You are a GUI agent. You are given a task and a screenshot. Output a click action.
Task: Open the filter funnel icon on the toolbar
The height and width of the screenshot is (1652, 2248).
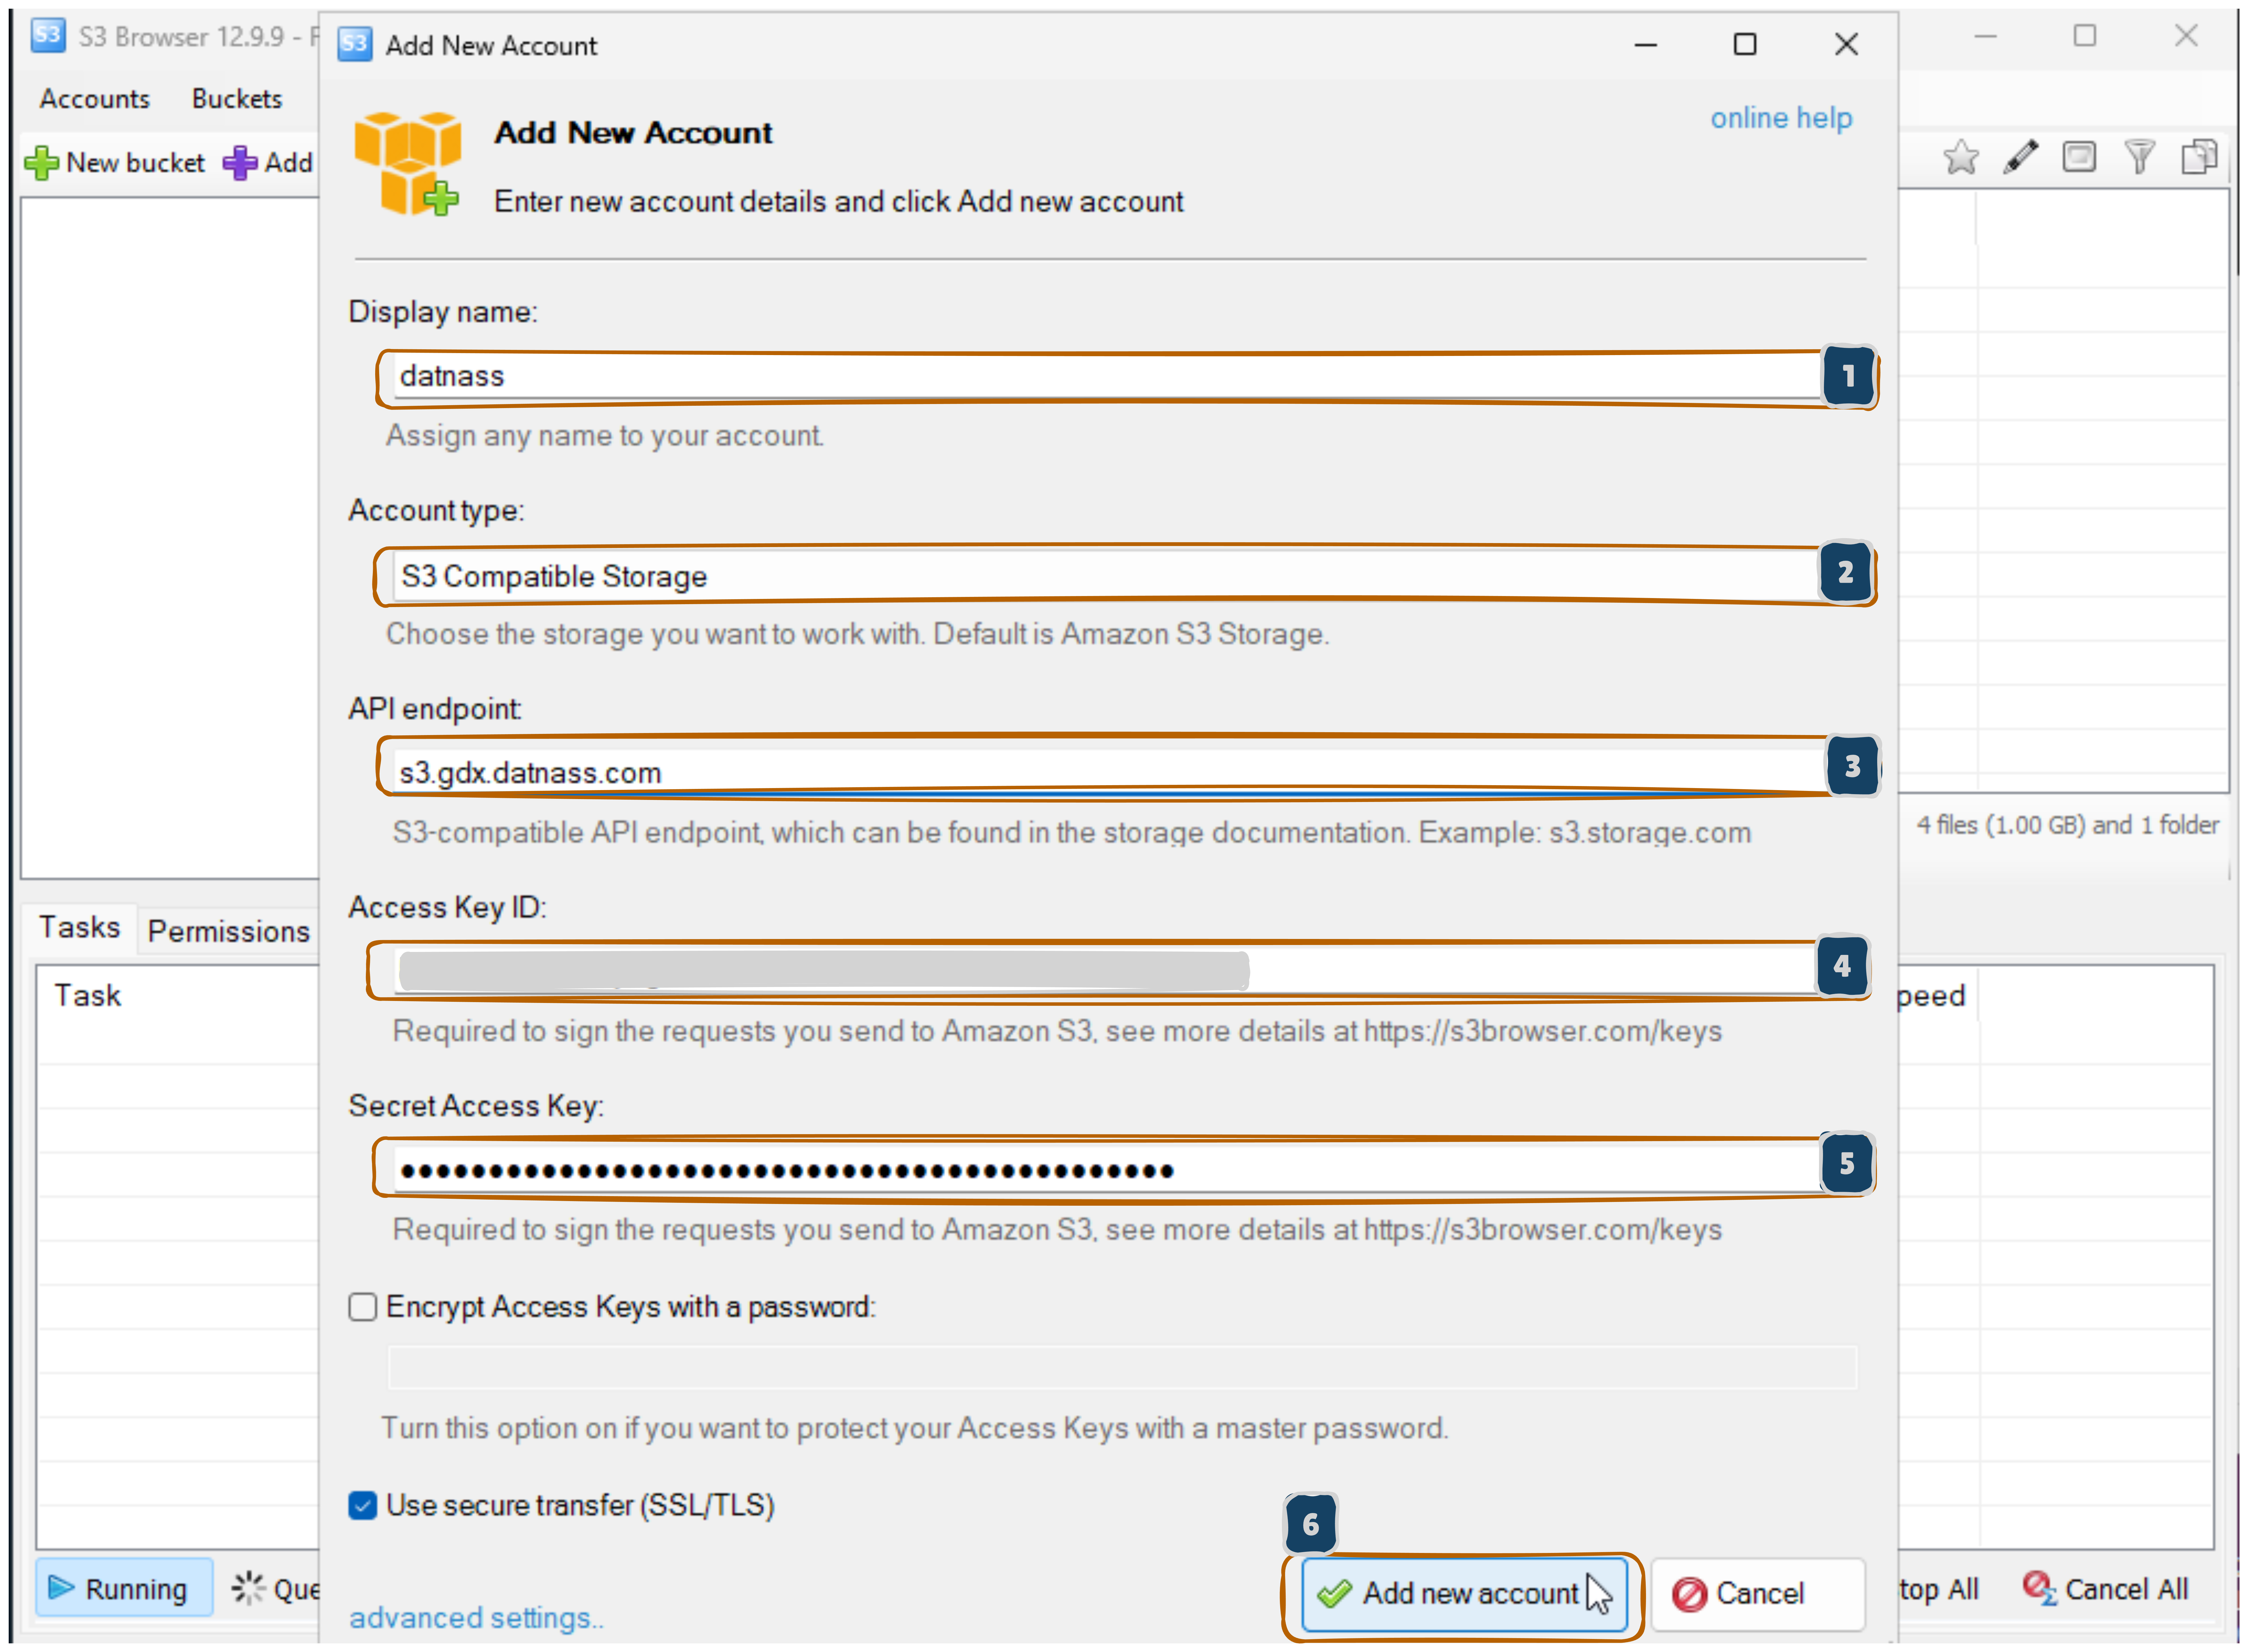pos(2141,157)
